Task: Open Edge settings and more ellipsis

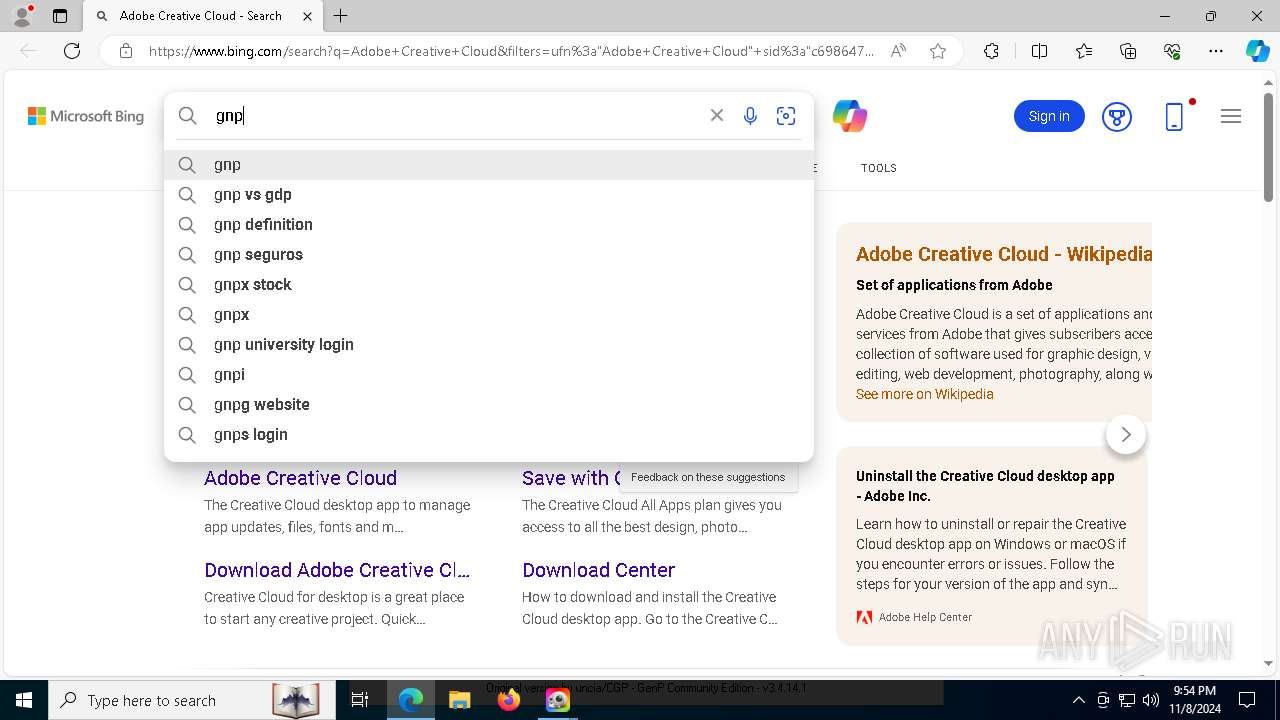Action: pos(1216,51)
